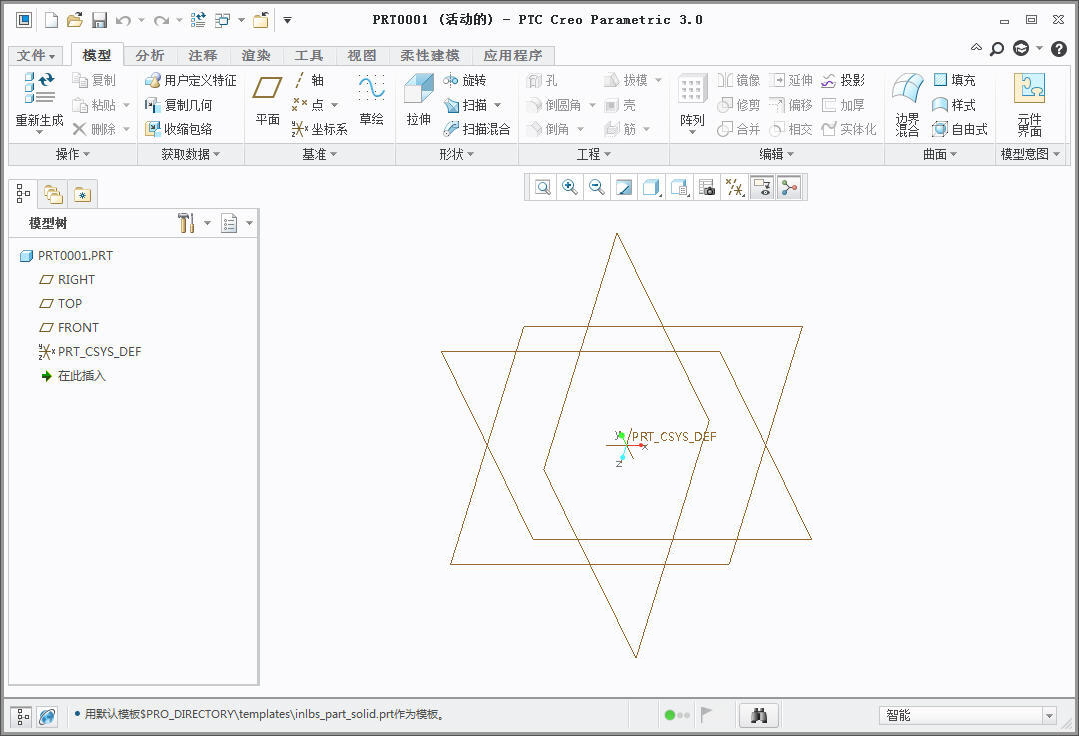
Task: Click the Refit zoom icon in graphics toolbar
Action: pos(543,187)
